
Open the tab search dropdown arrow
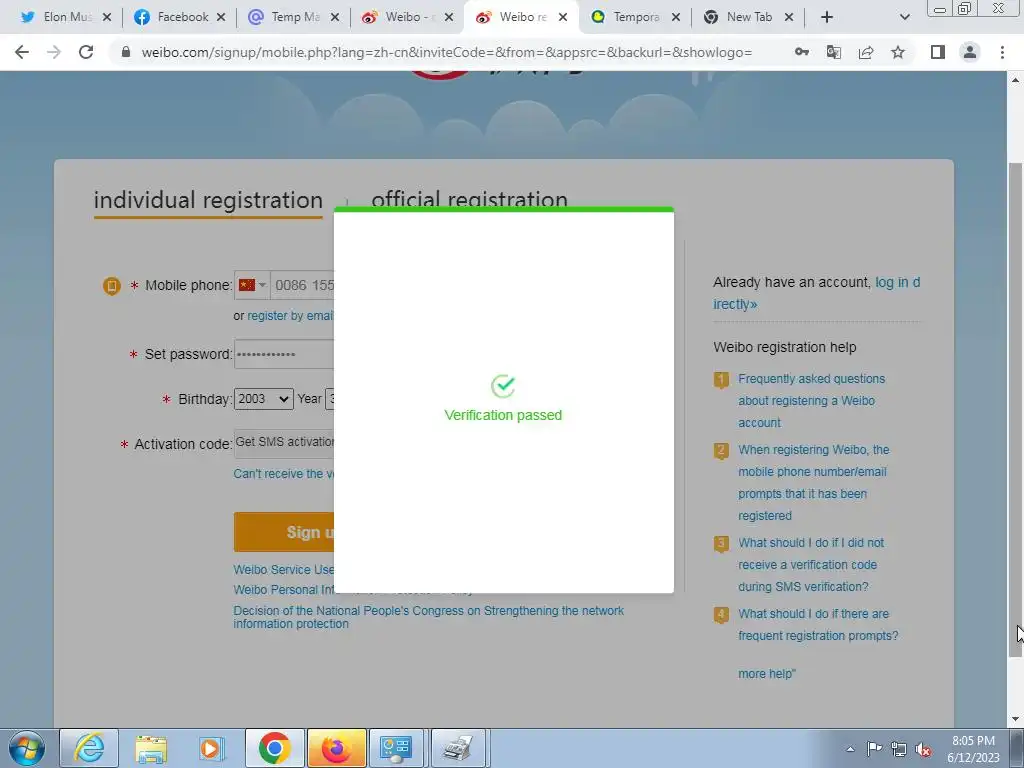(904, 17)
